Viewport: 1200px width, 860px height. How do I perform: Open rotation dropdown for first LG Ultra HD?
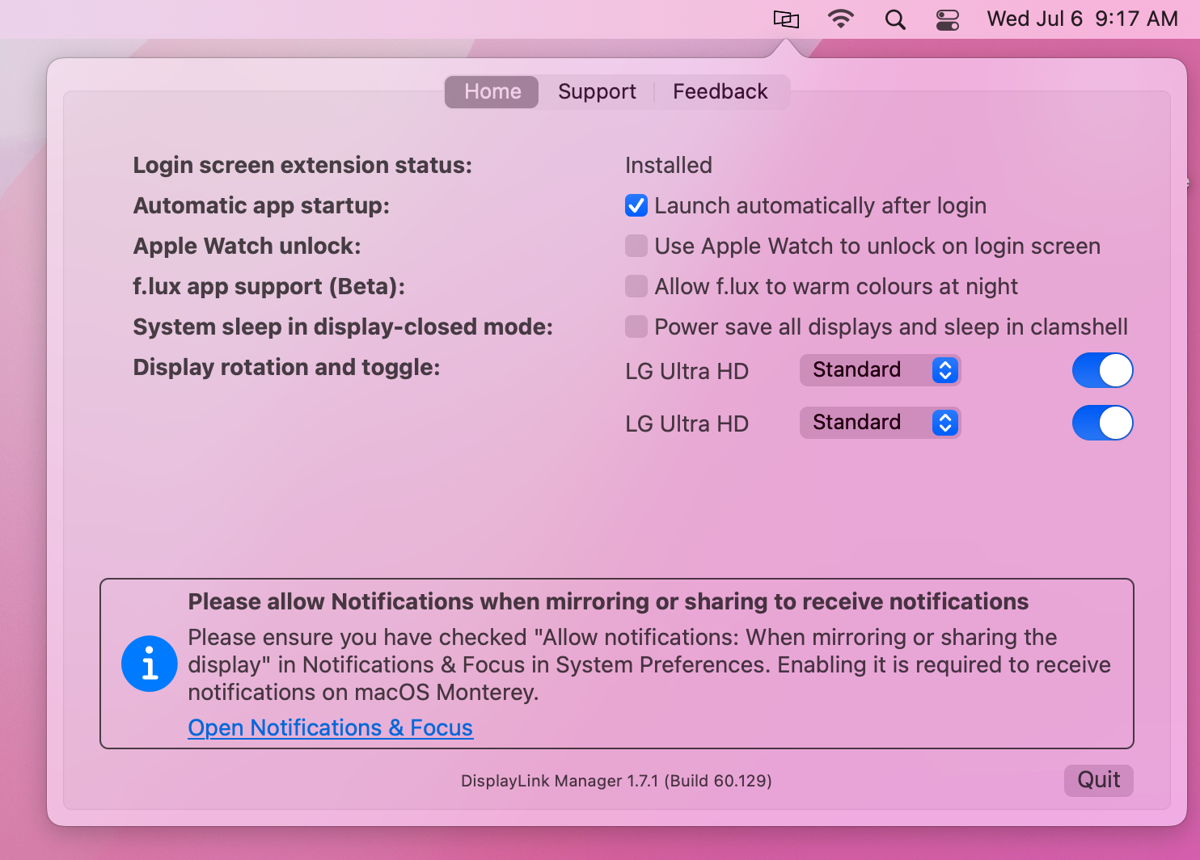tap(880, 370)
